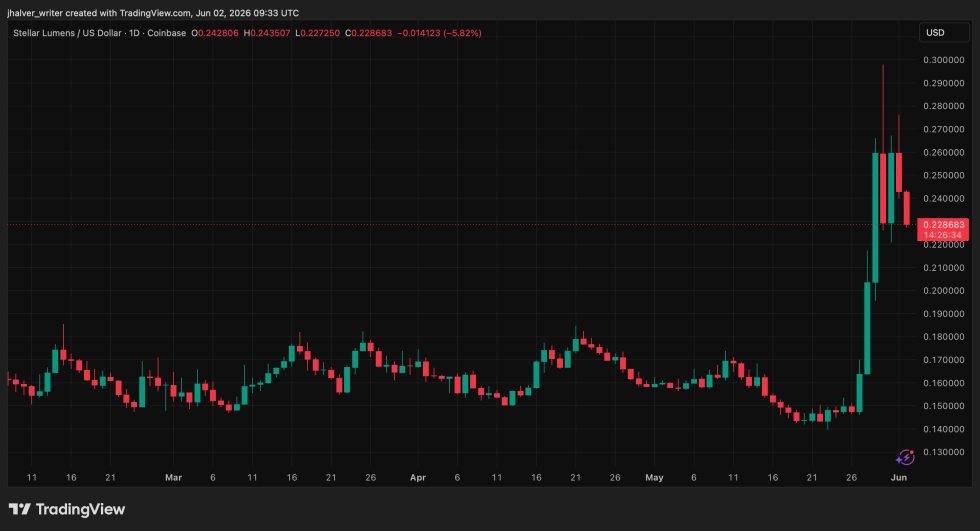Click the close value C0.228683 in header
Image resolution: width=980 pixels, height=531 pixels.
[x=368, y=33]
